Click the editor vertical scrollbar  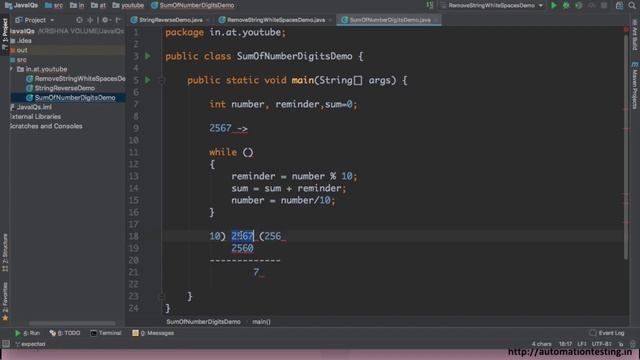(626, 147)
